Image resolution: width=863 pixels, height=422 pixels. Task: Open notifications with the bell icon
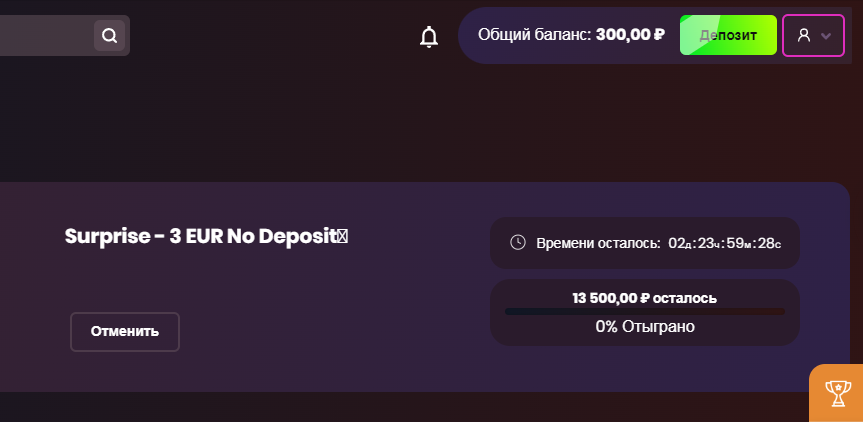point(429,37)
